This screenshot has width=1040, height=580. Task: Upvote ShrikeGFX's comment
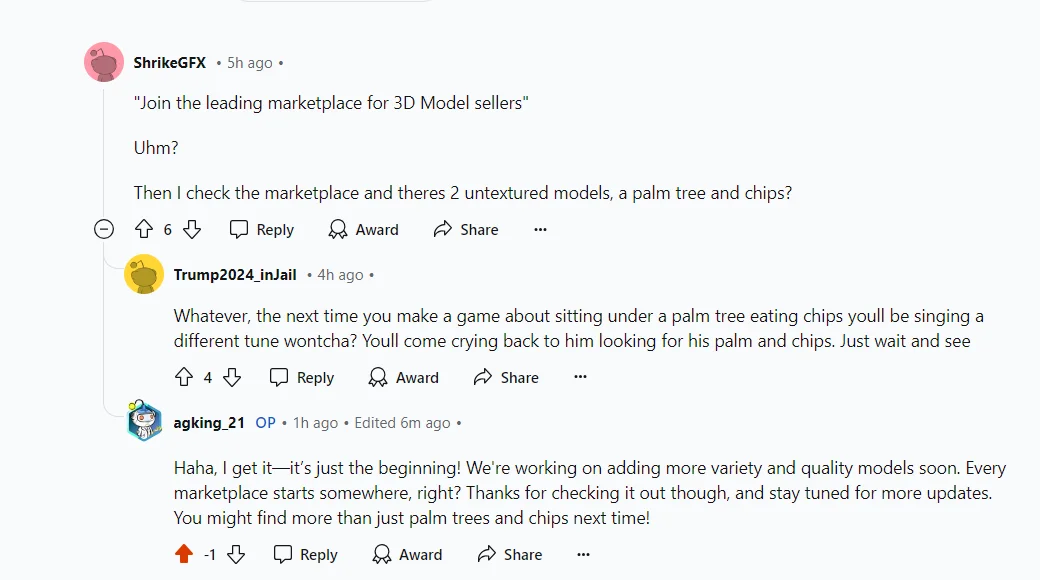pyautogui.click(x=144, y=229)
